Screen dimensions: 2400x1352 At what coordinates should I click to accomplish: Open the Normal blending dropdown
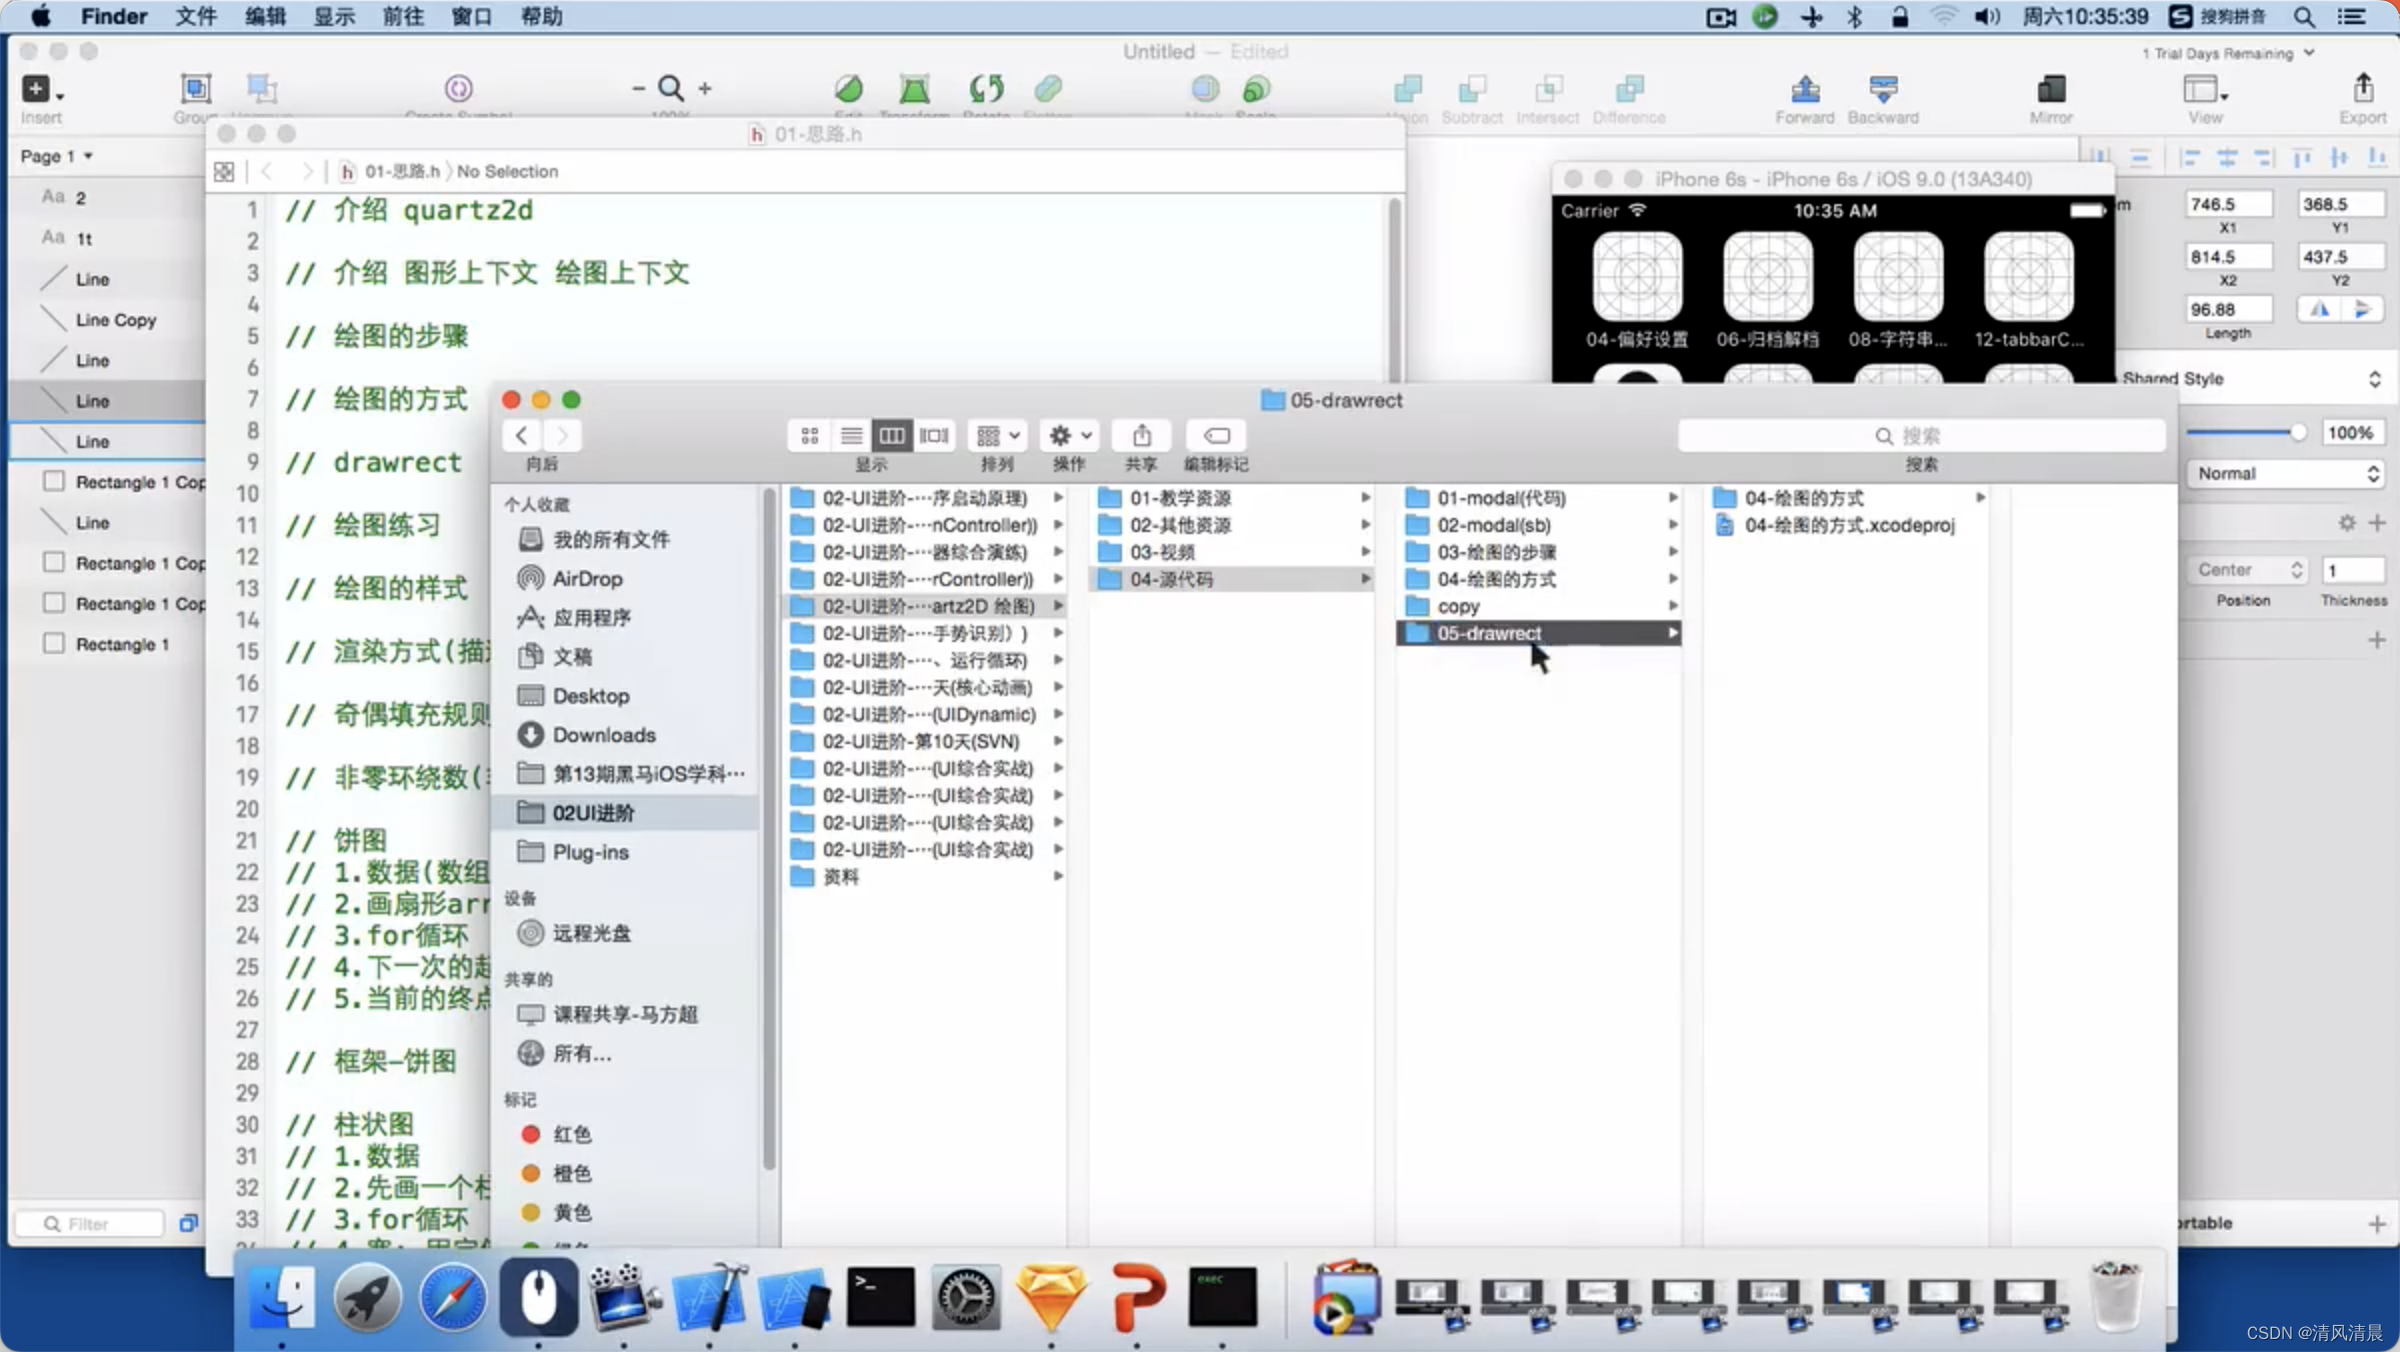point(2286,473)
